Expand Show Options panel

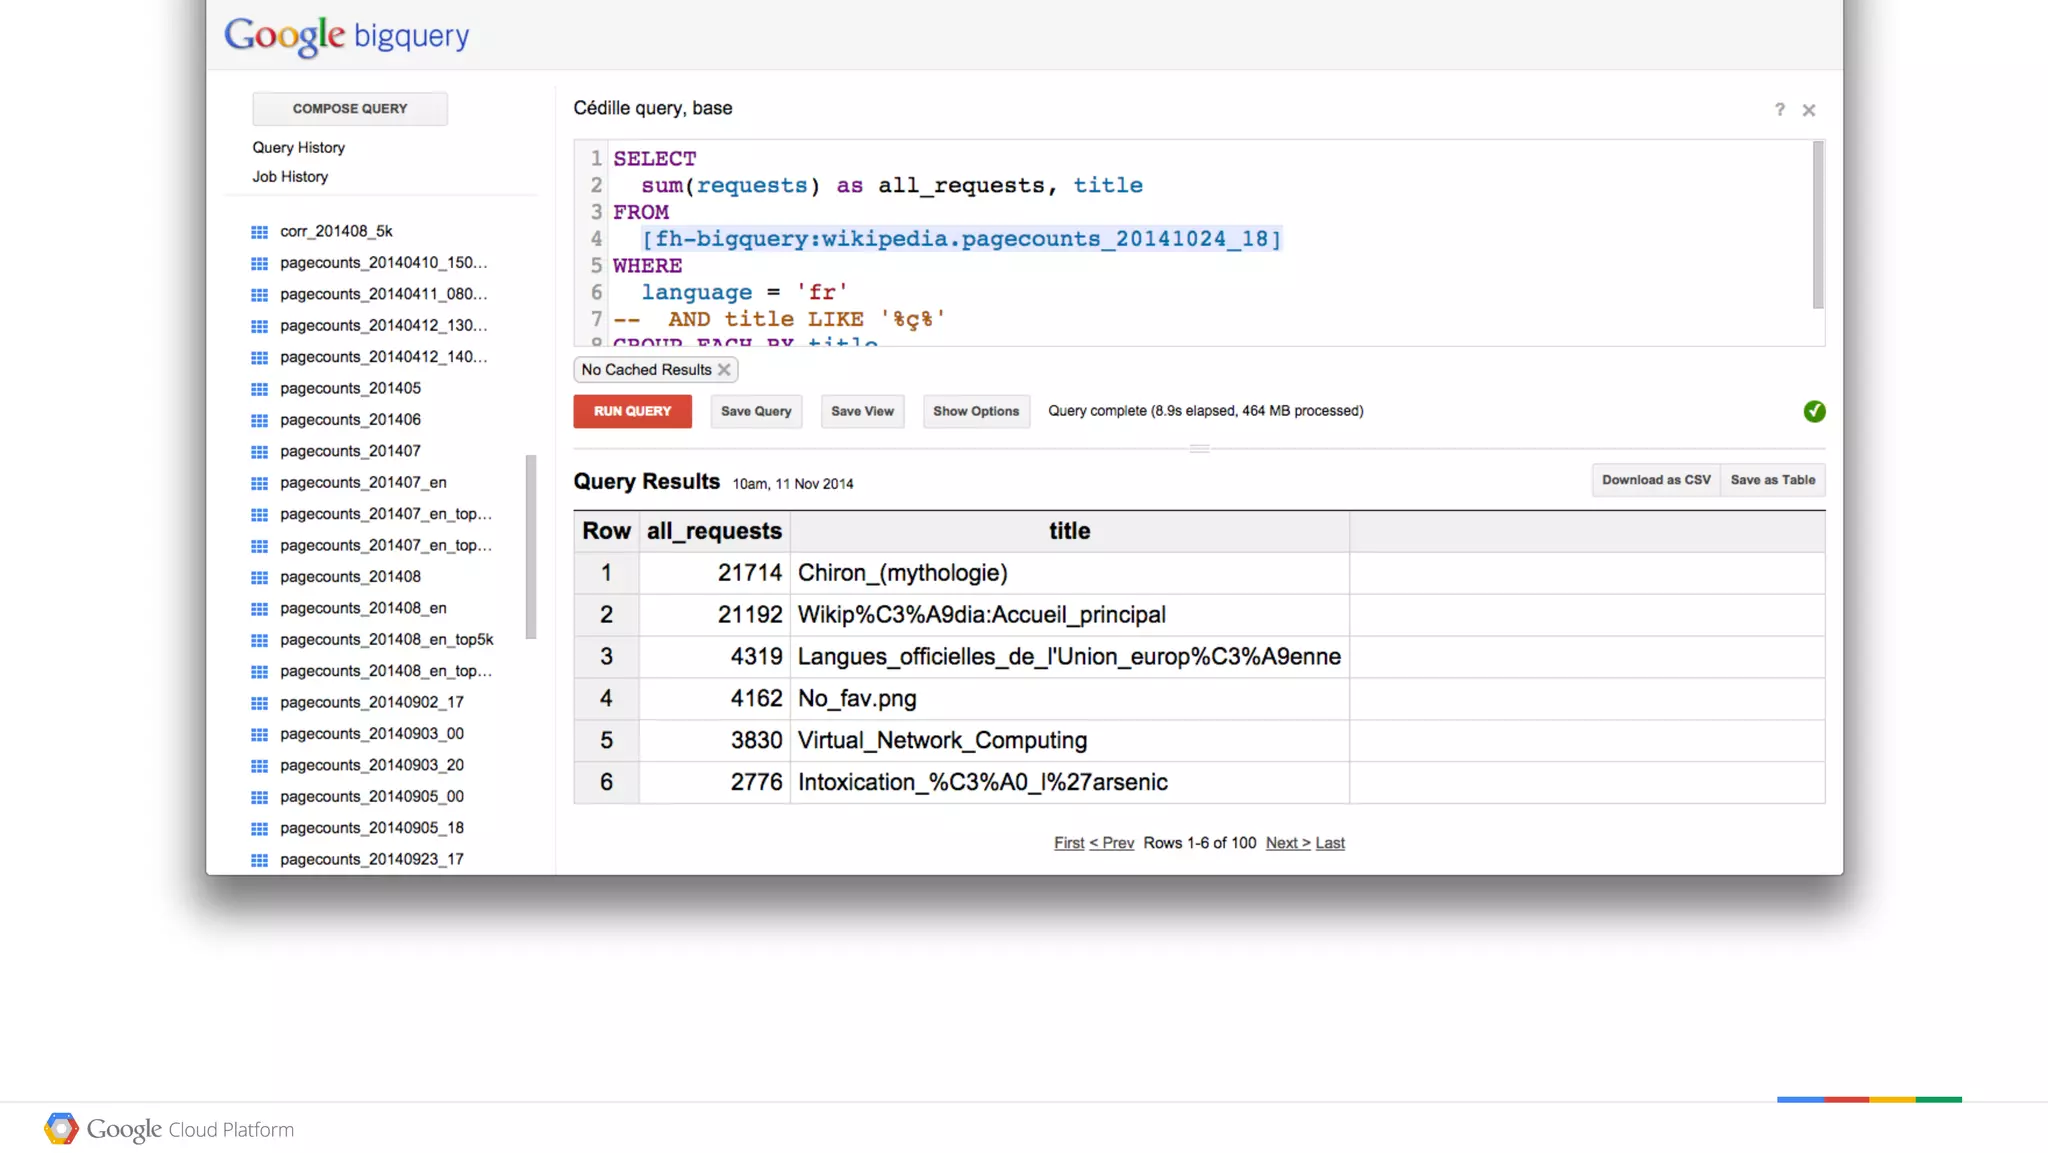975,412
